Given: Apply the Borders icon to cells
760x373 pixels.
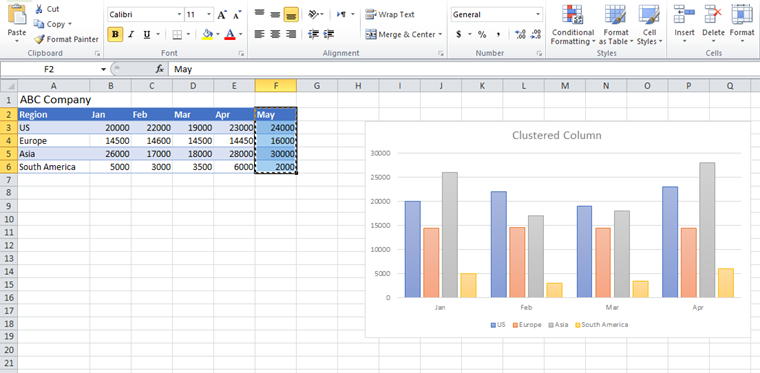Looking at the screenshot, I should click(177, 34).
